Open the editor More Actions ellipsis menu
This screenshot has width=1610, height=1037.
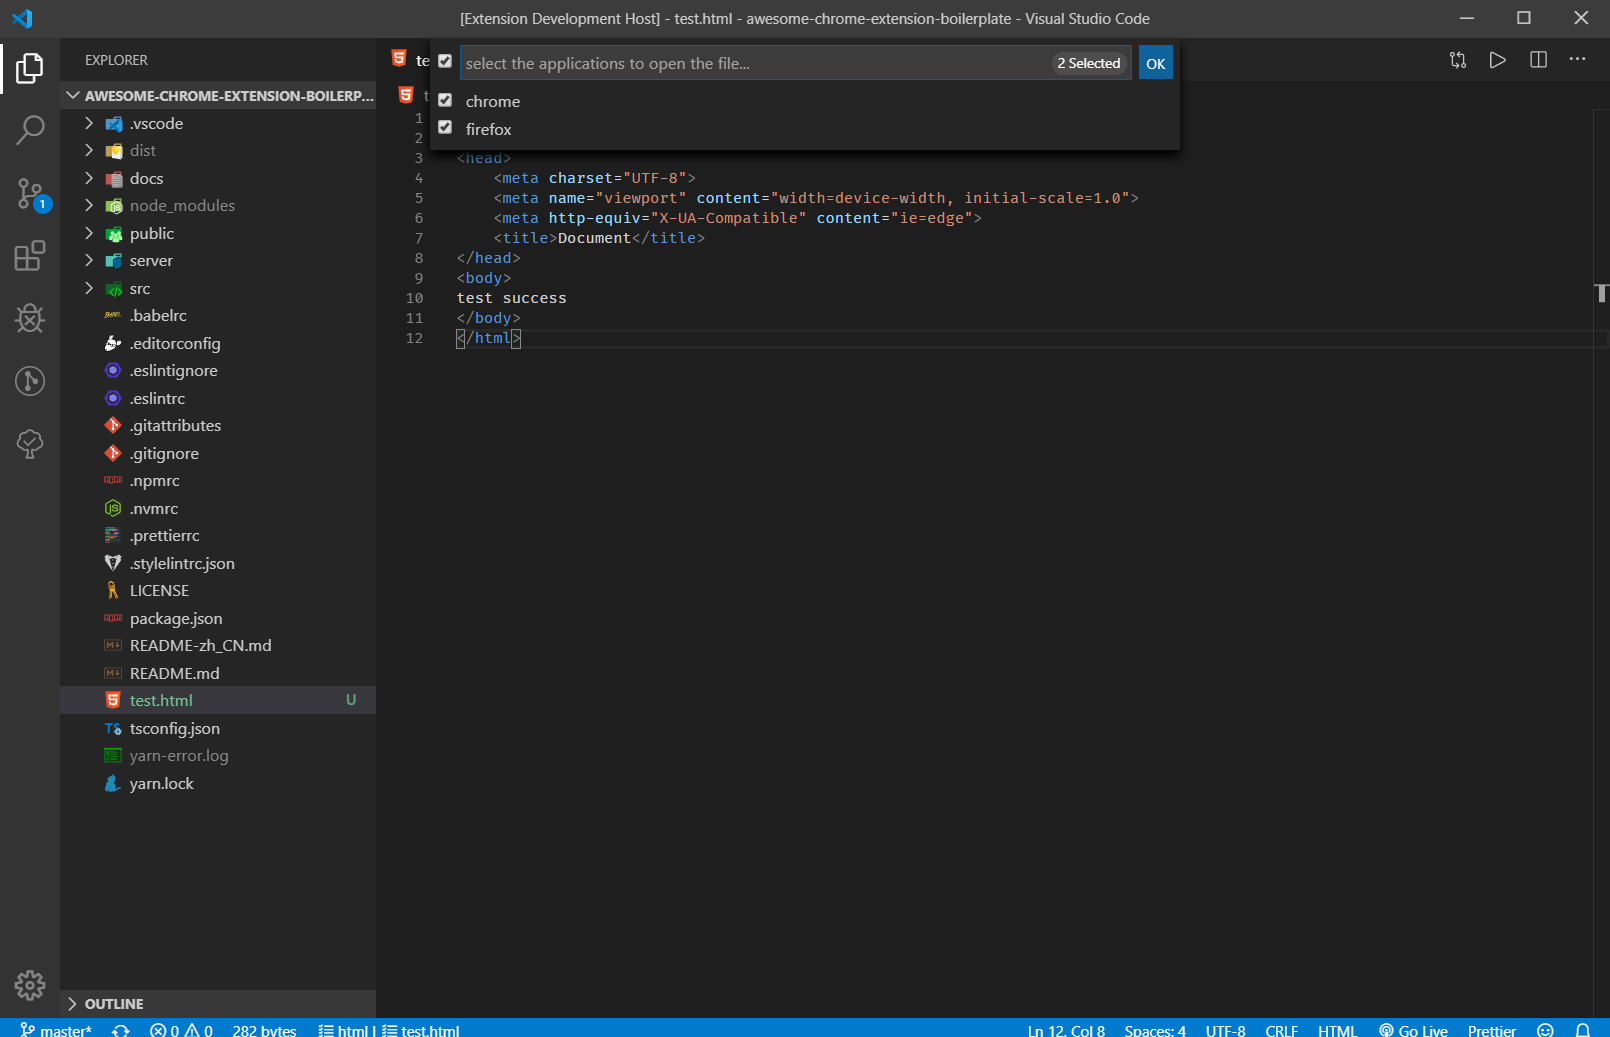(1578, 60)
